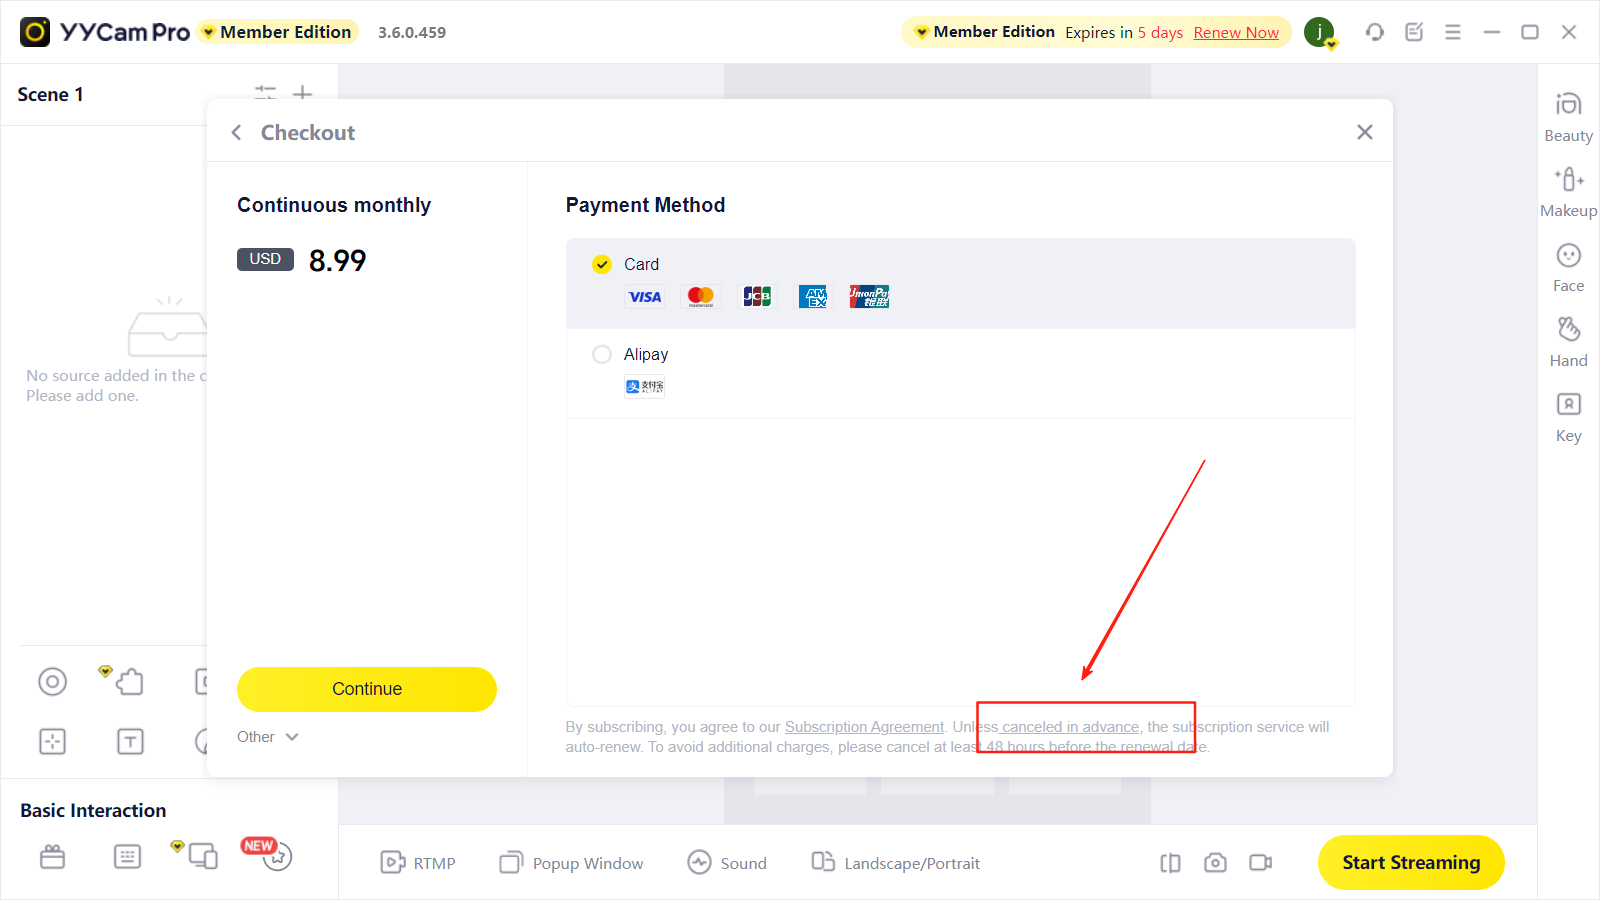
Task: Click the 8.99 price text
Action: [337, 261]
